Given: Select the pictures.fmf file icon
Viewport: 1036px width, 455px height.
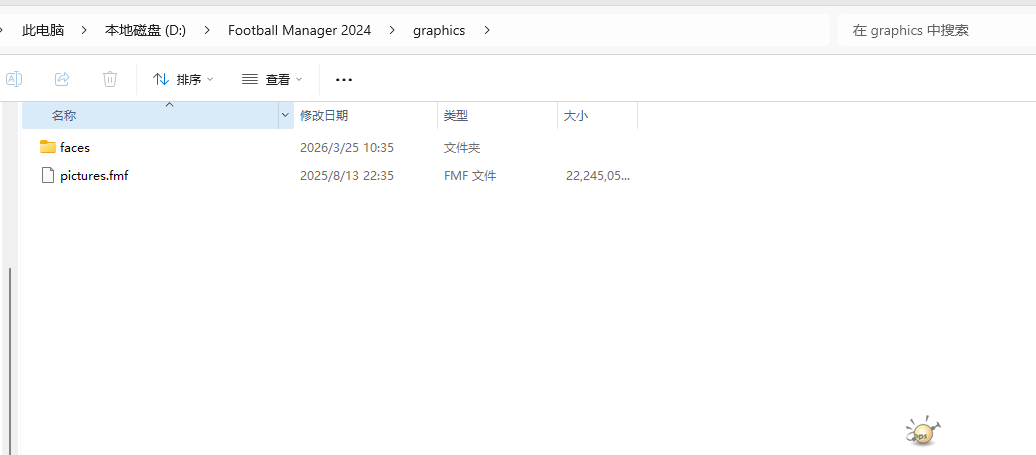Looking at the screenshot, I should 48,176.
